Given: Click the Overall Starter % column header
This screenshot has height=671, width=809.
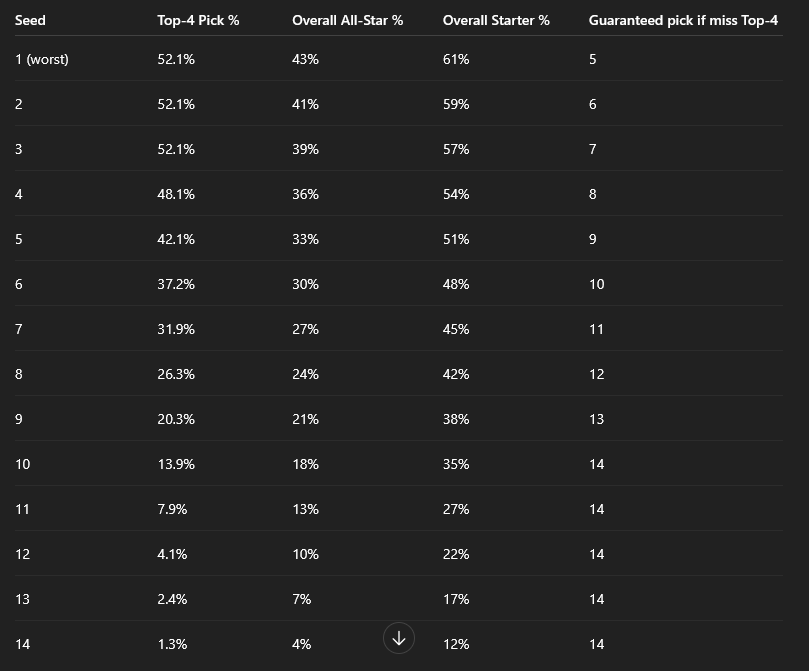Looking at the screenshot, I should [x=496, y=20].
